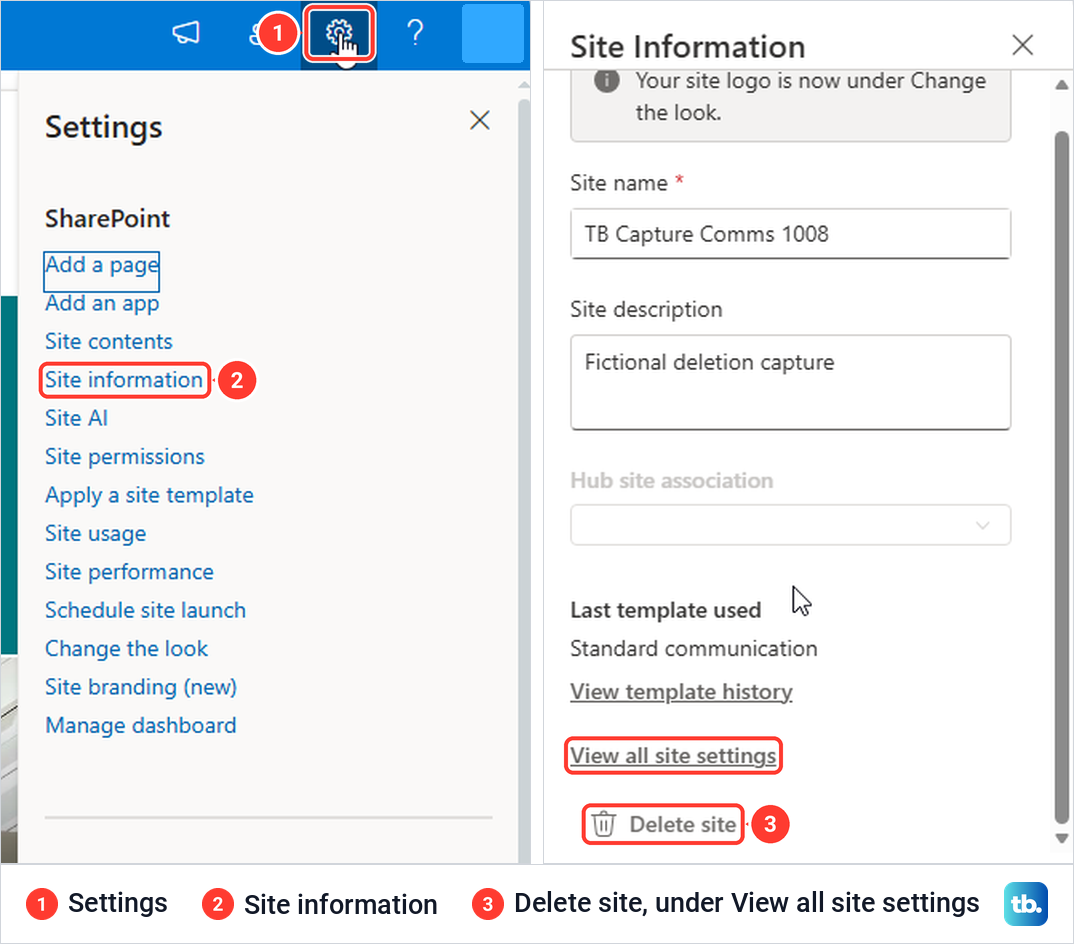Click the SharePoint section heading
This screenshot has height=944, width=1074.
pyautogui.click(x=108, y=219)
